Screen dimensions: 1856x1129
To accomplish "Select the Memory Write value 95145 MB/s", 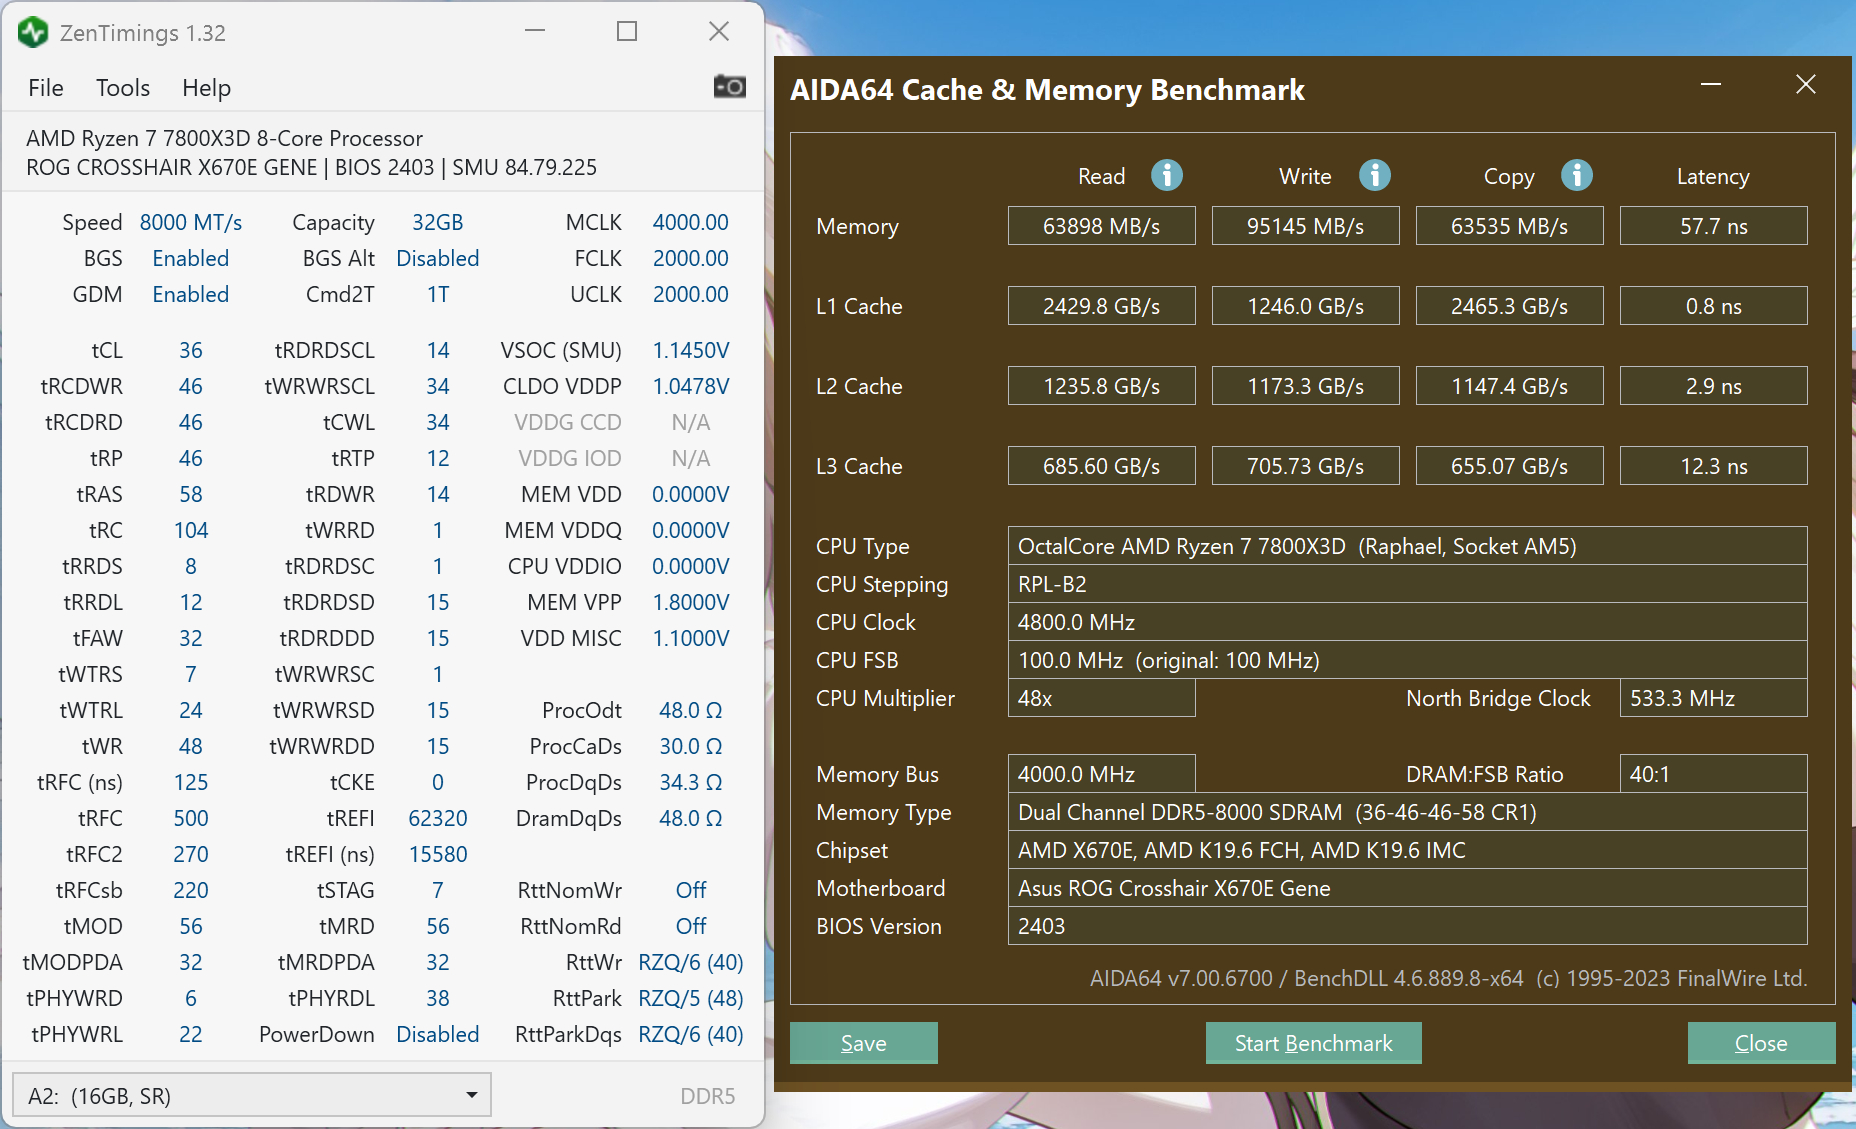I will 1305,226.
